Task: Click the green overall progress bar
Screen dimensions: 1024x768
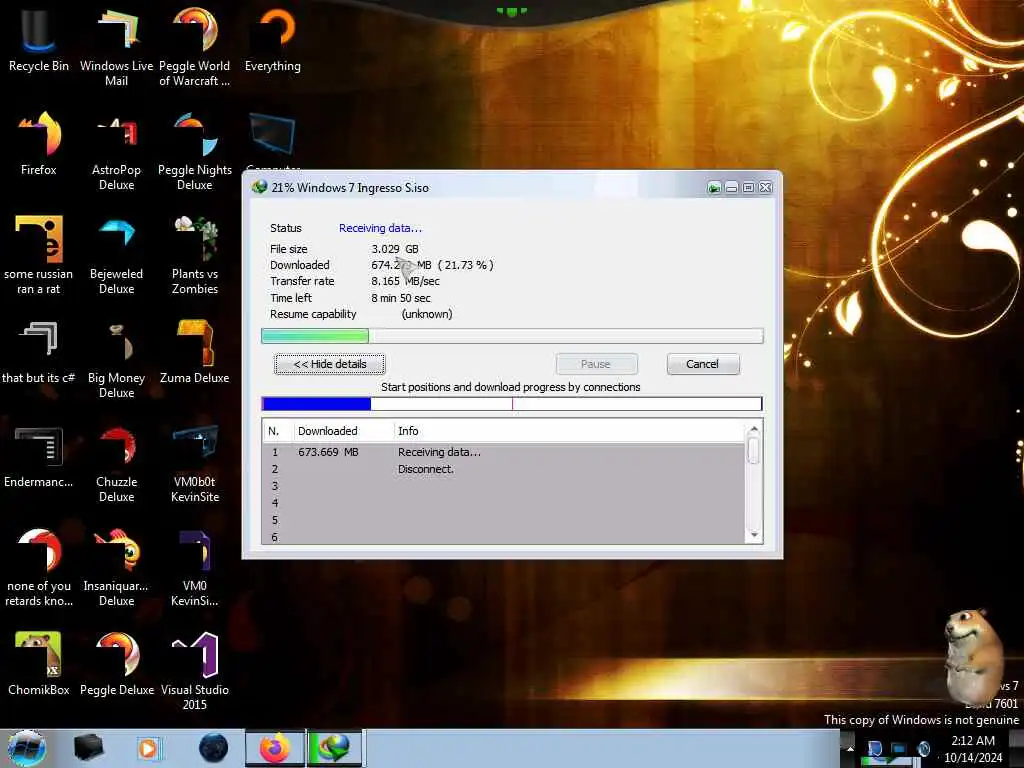Action: pos(512,336)
